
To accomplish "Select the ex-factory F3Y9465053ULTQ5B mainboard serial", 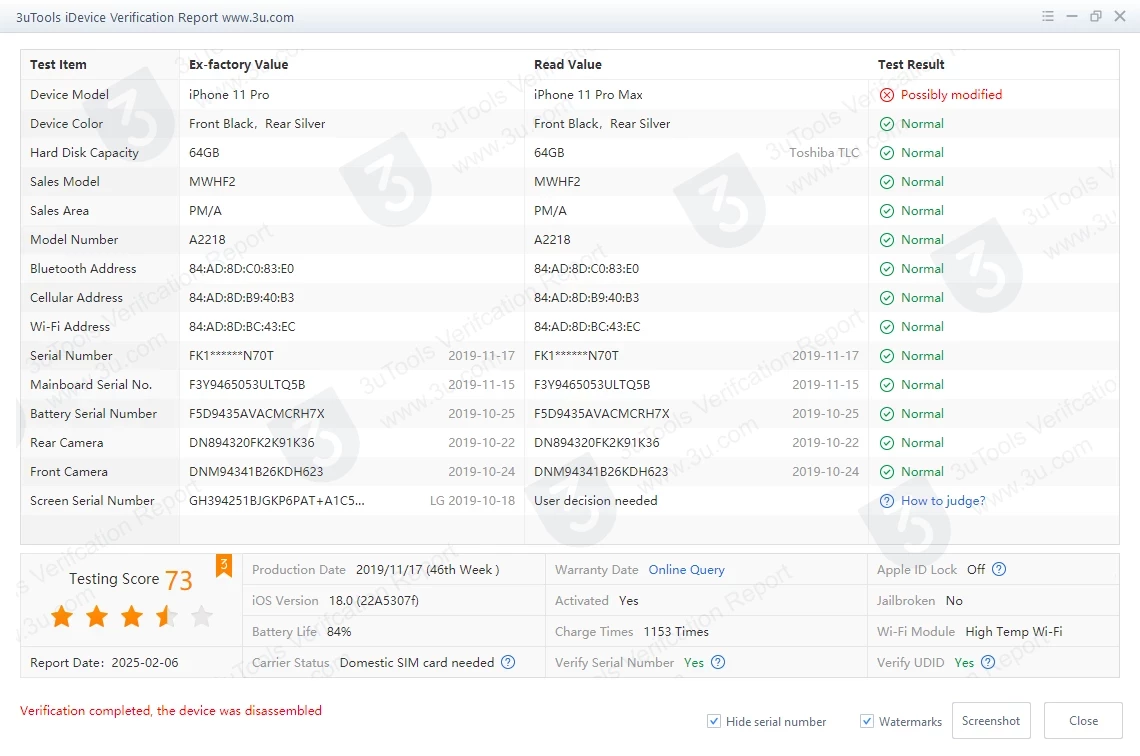I will click(247, 385).
